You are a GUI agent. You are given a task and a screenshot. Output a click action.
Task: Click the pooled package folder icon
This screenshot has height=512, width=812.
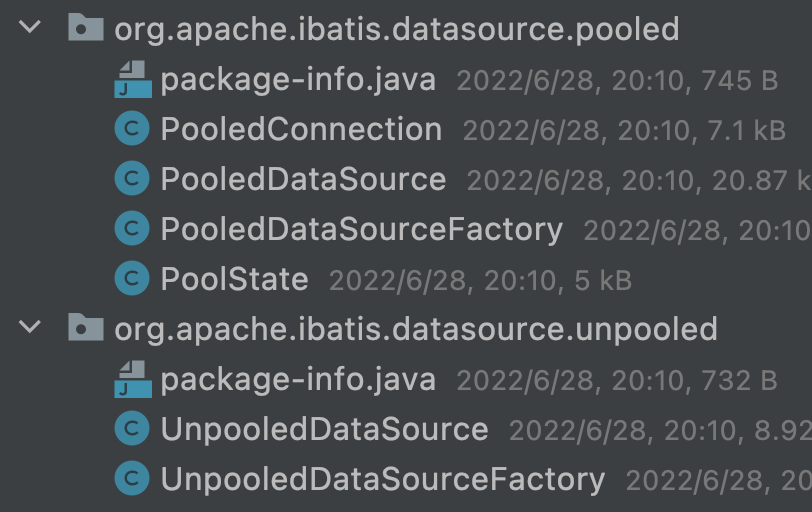[86, 28]
